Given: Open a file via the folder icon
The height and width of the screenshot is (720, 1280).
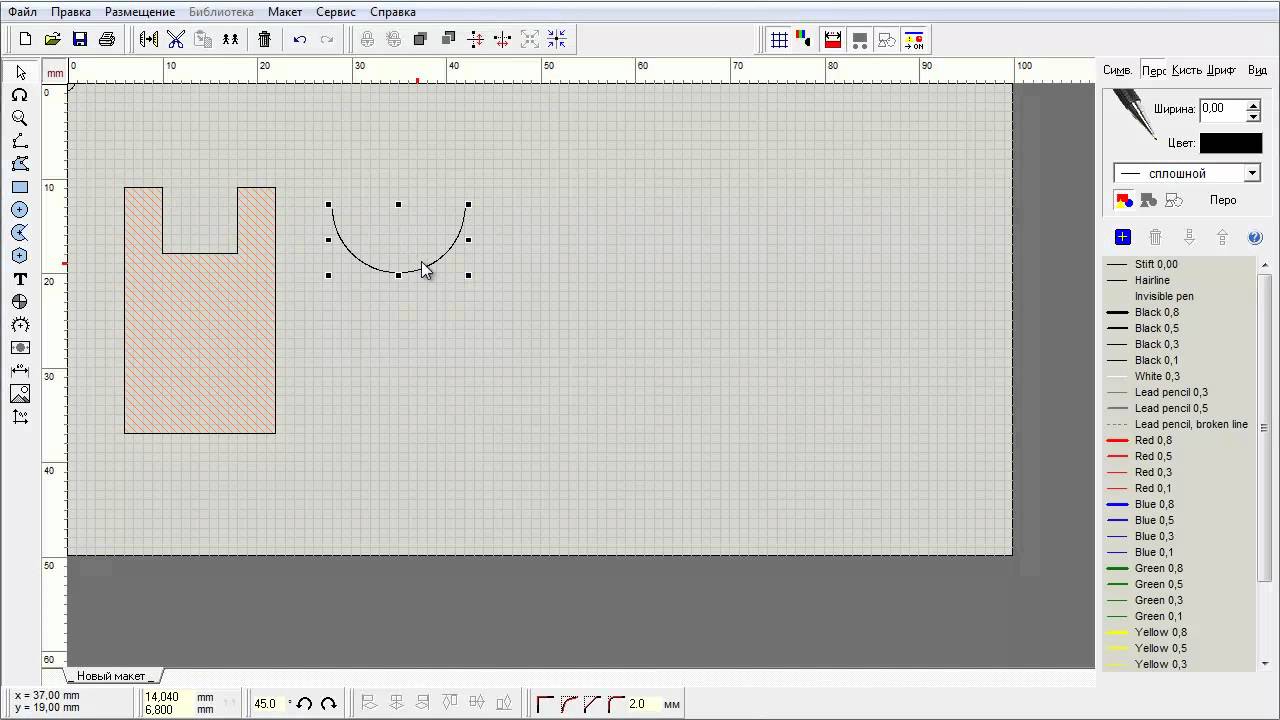Looking at the screenshot, I should click(x=53, y=39).
